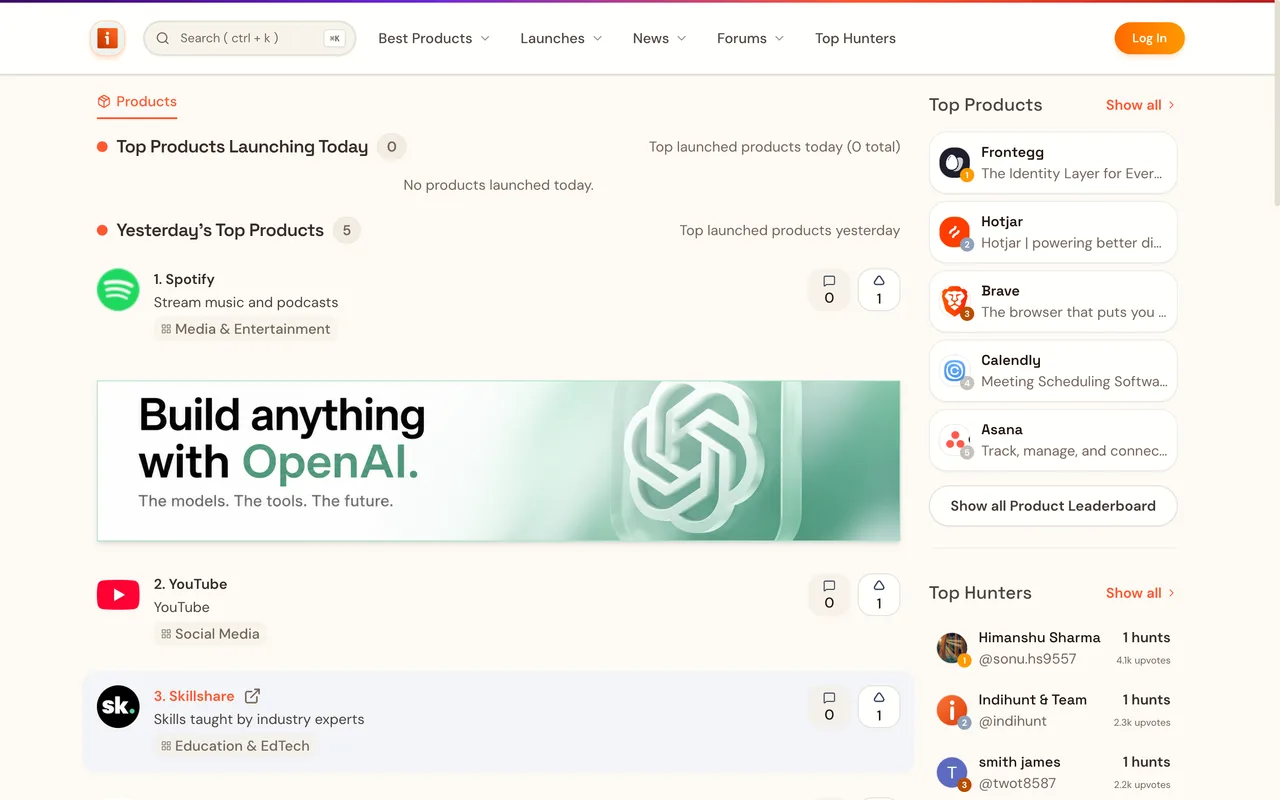Click the YouTube product logo
The image size is (1280, 800).
tap(118, 594)
